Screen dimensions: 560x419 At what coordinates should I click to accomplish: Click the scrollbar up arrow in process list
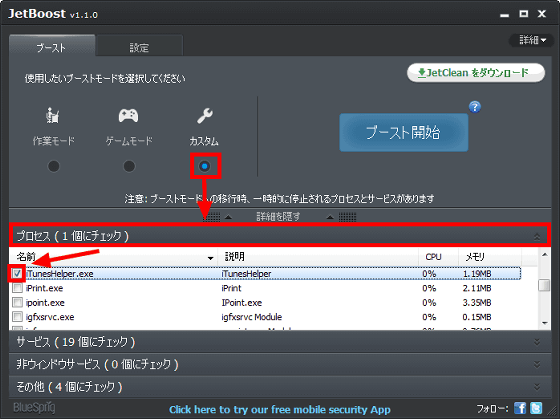(544, 254)
